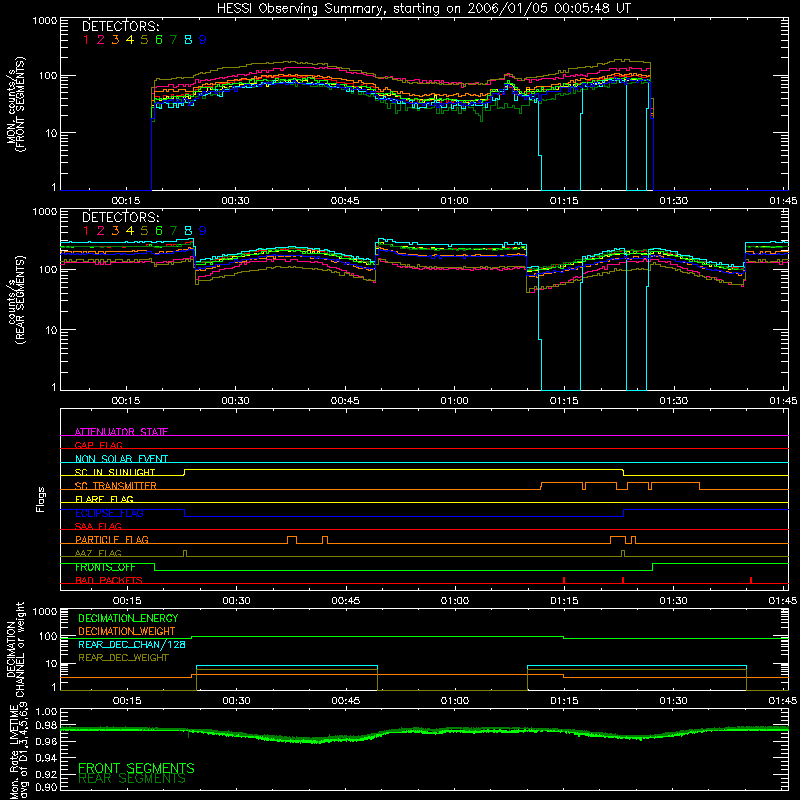
Task: Click the 00:45 time tick under decimation plot
Action: 345,701
